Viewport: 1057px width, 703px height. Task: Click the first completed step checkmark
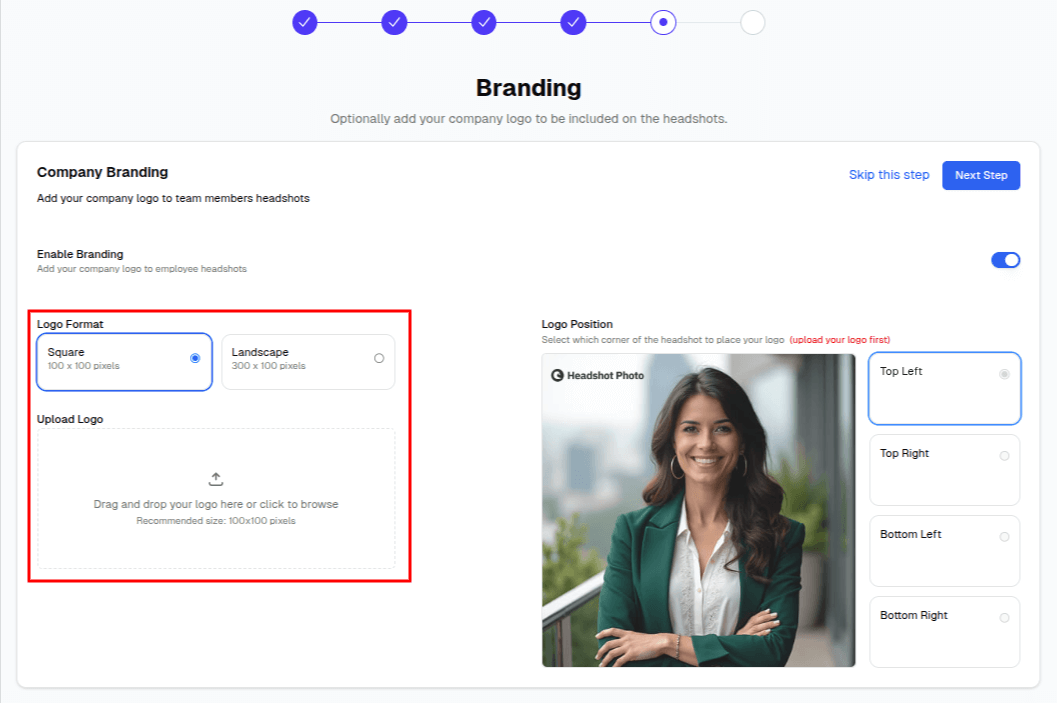pos(305,22)
